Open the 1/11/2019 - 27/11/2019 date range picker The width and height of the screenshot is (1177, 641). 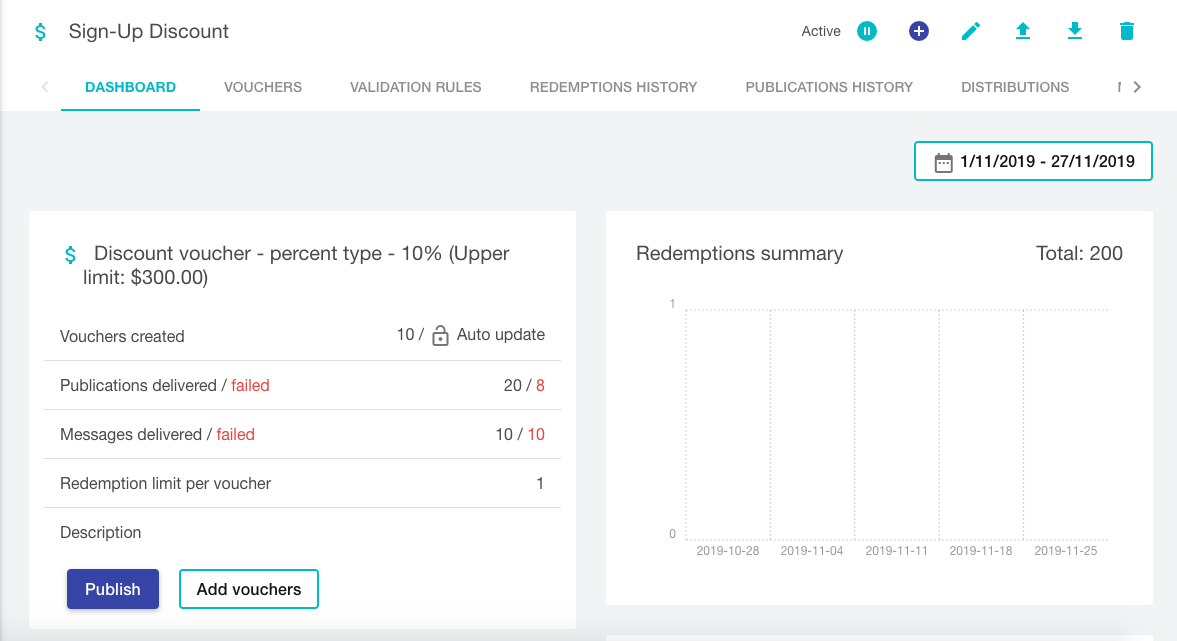pos(1033,161)
